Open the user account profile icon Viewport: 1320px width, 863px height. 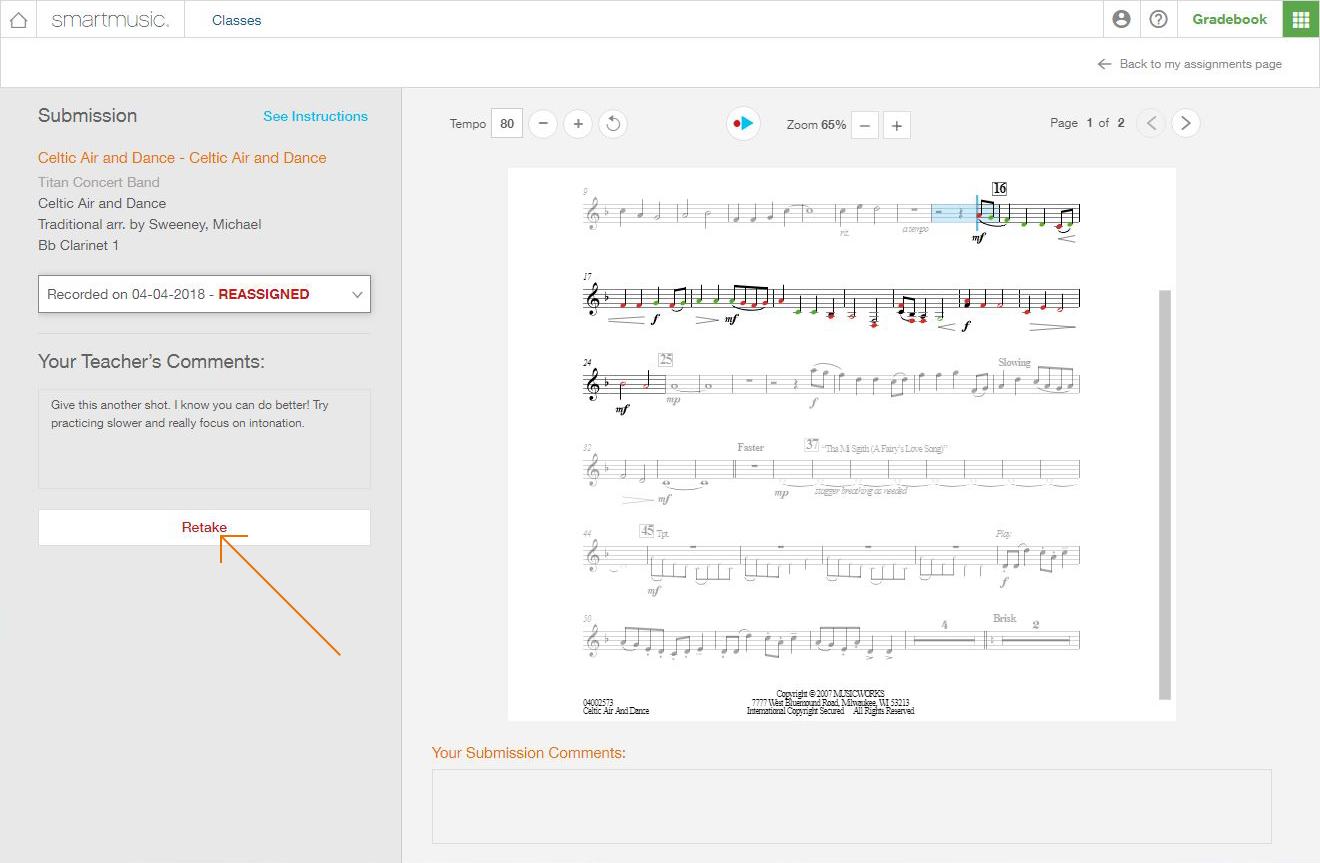(1122, 19)
